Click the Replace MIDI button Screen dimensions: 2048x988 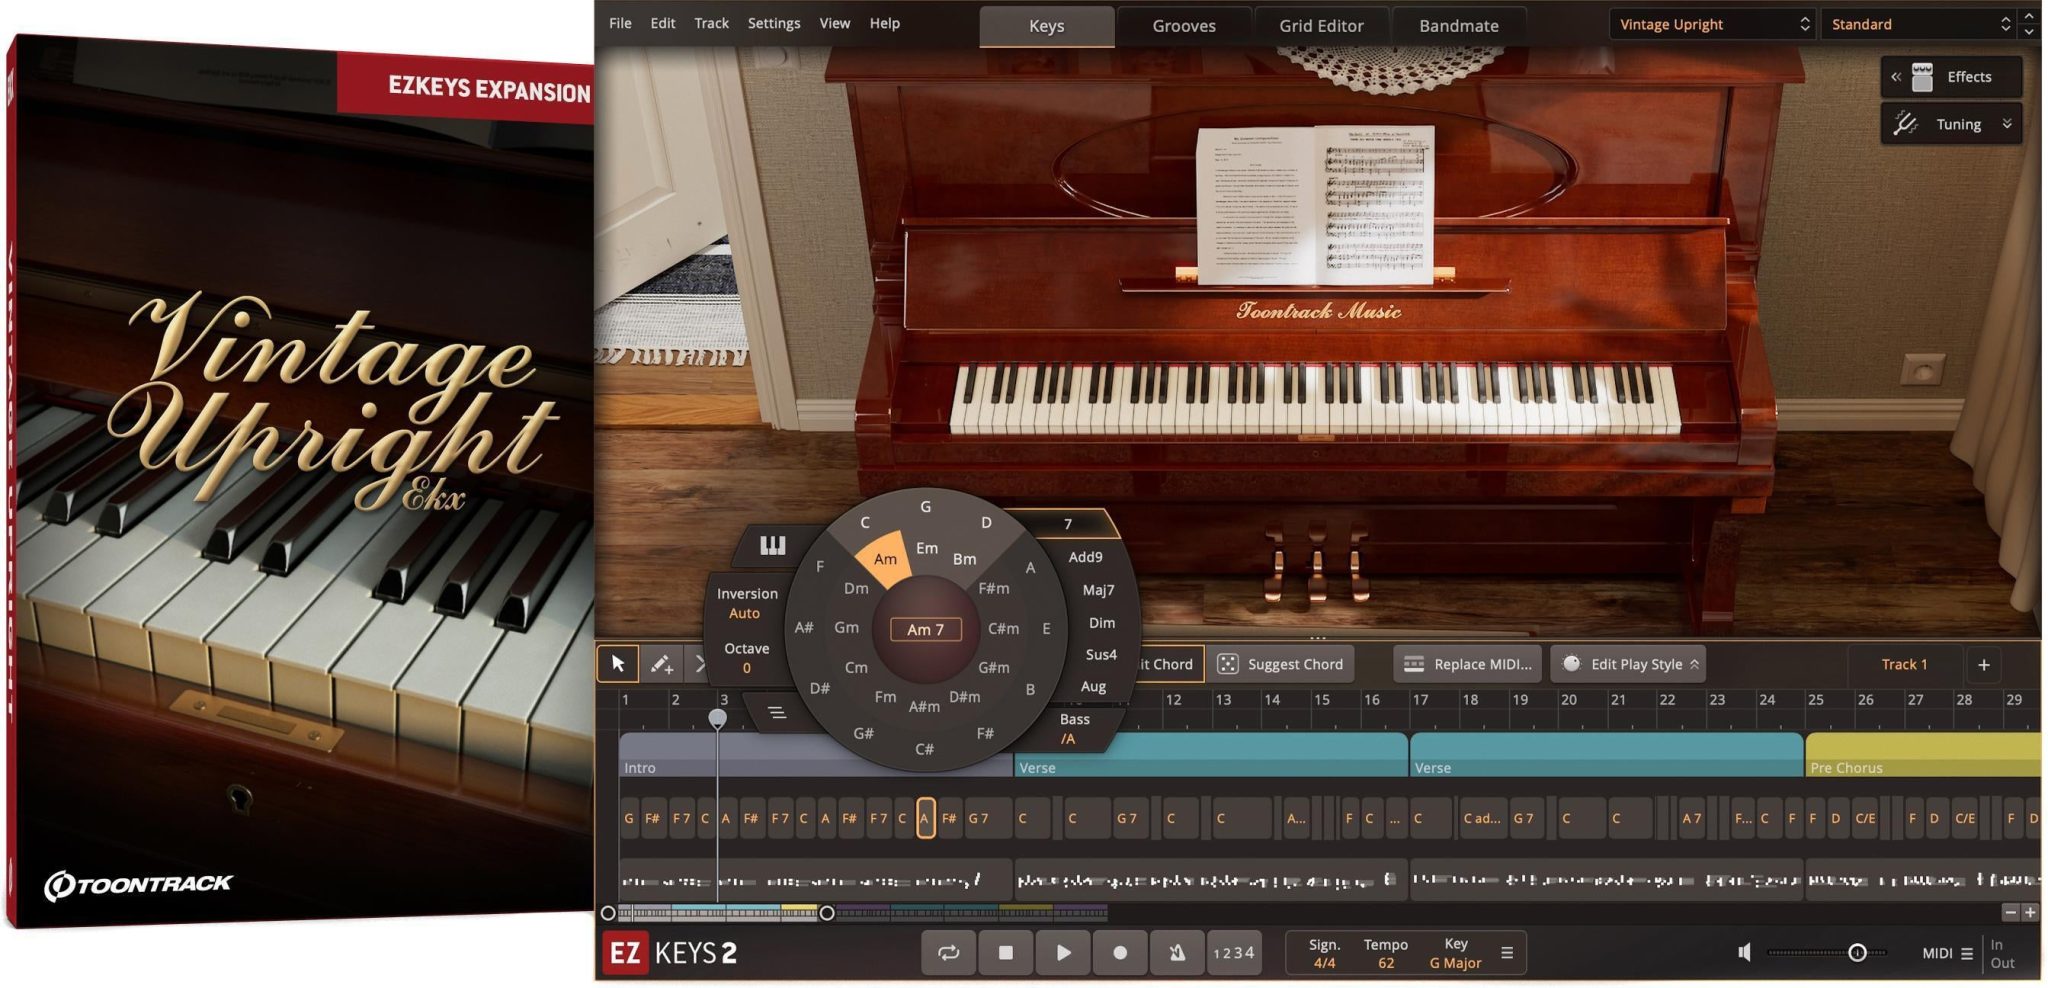point(1467,664)
